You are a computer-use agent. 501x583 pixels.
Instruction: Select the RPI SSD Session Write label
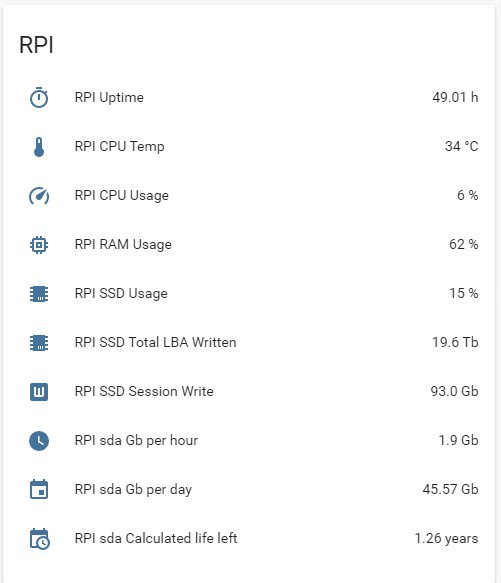pos(144,392)
